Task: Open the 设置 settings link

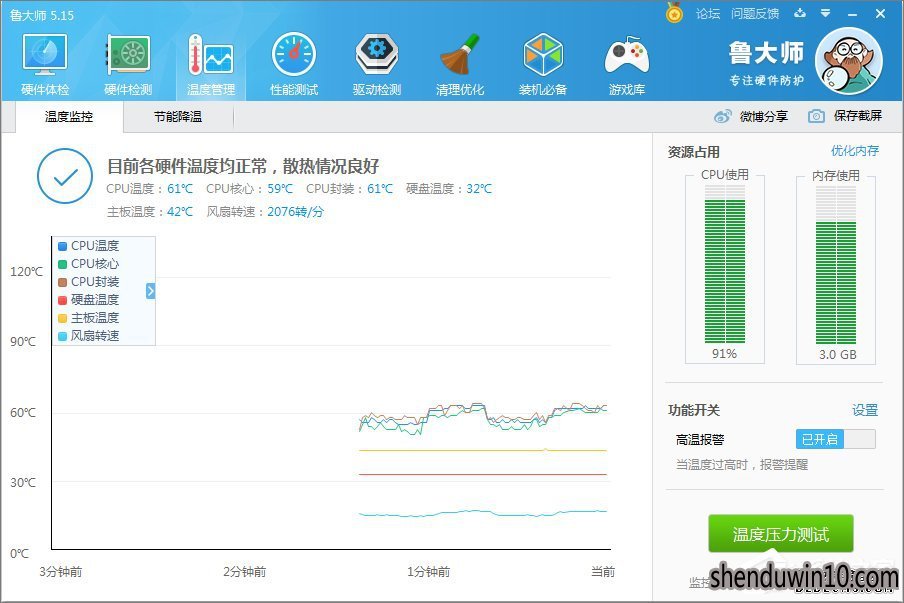Action: [x=865, y=410]
